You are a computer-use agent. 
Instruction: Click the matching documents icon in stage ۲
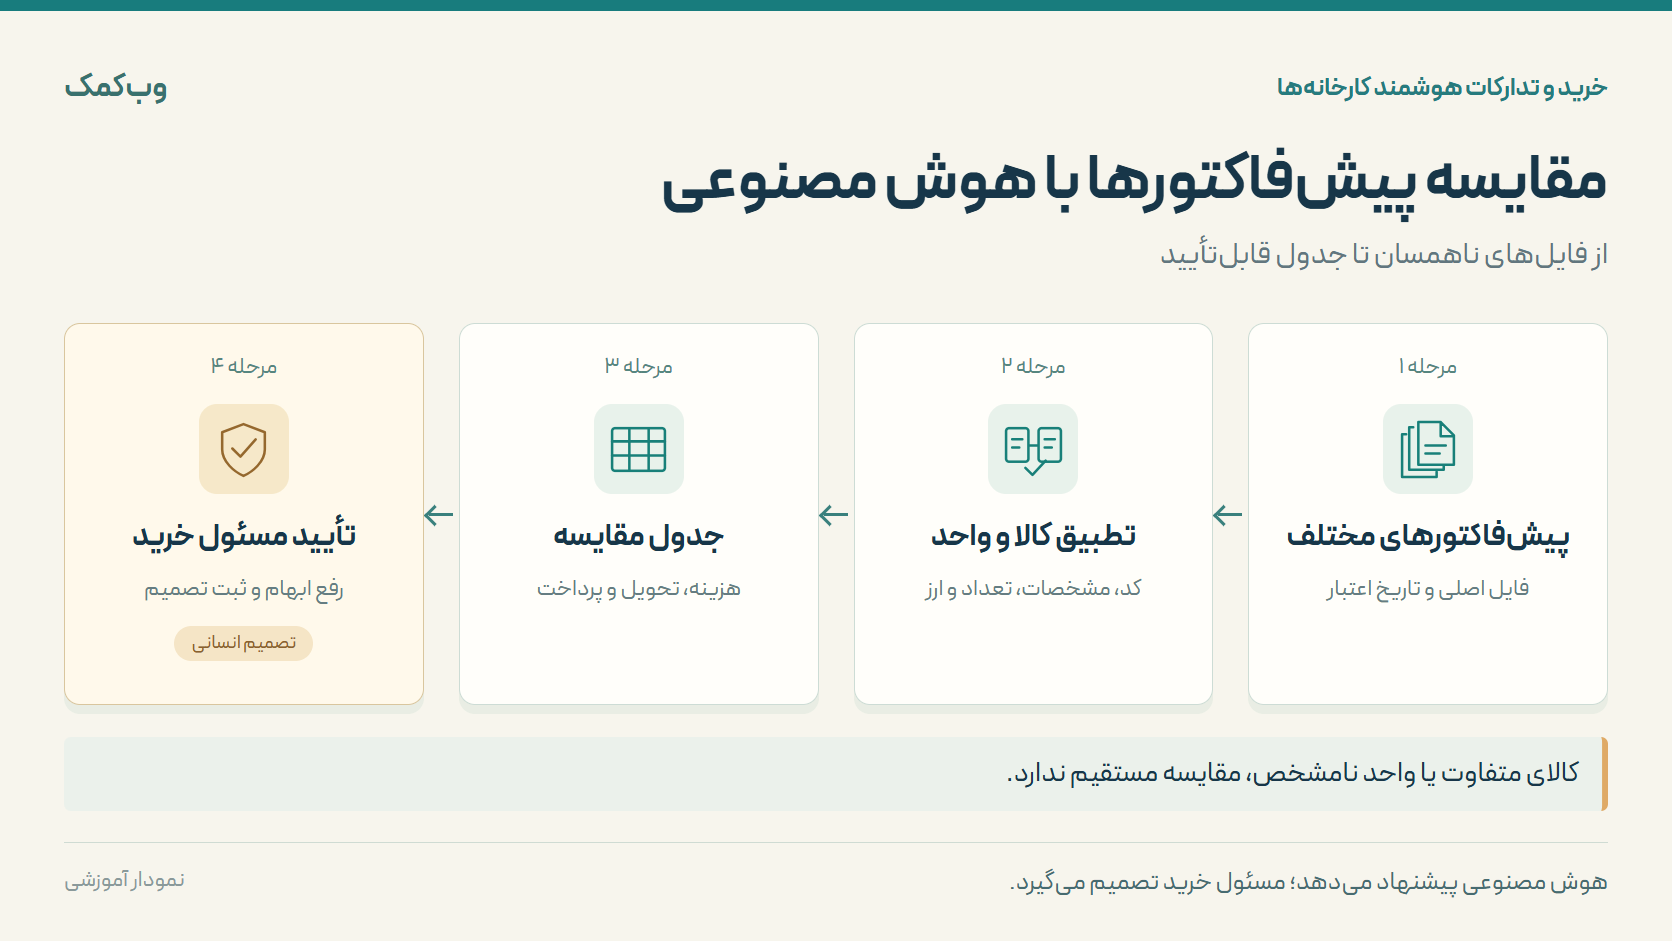pyautogui.click(x=1033, y=449)
